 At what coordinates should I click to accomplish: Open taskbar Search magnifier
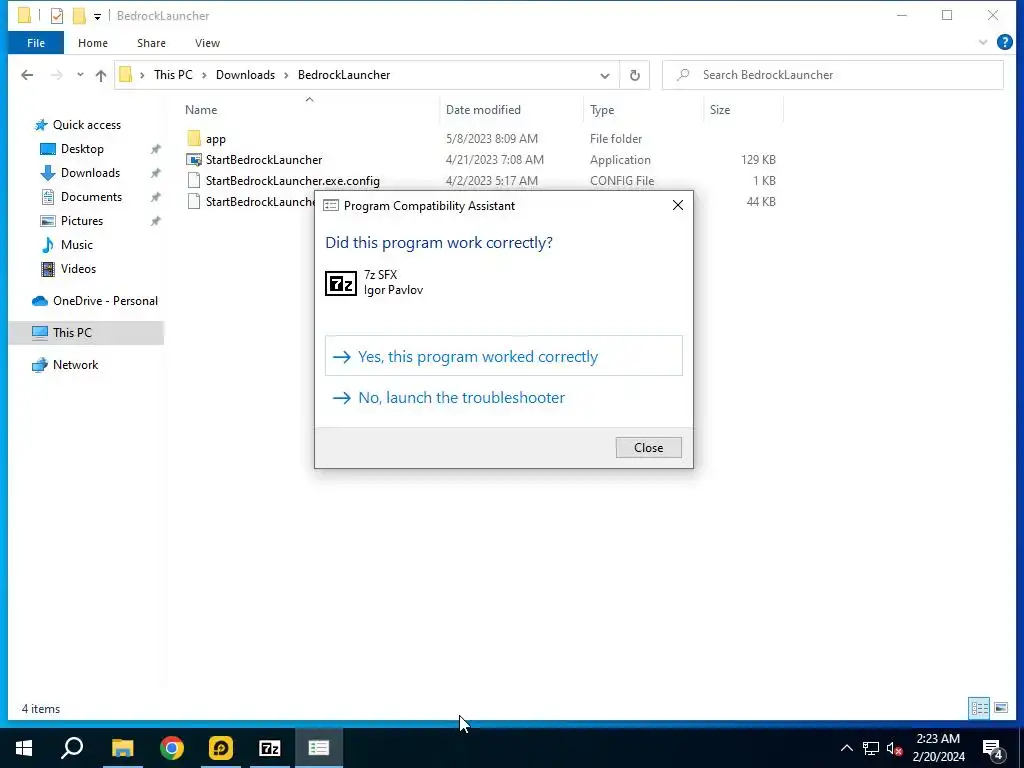(72, 748)
